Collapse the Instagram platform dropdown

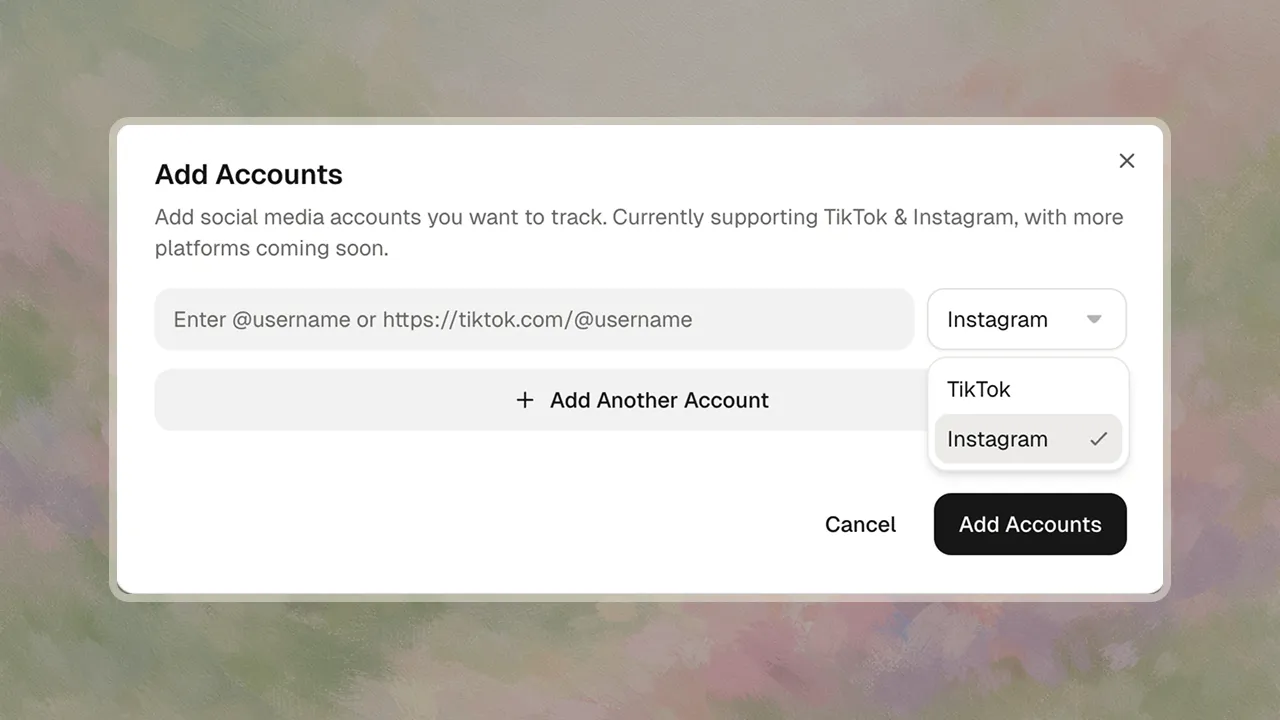[x=1026, y=320]
